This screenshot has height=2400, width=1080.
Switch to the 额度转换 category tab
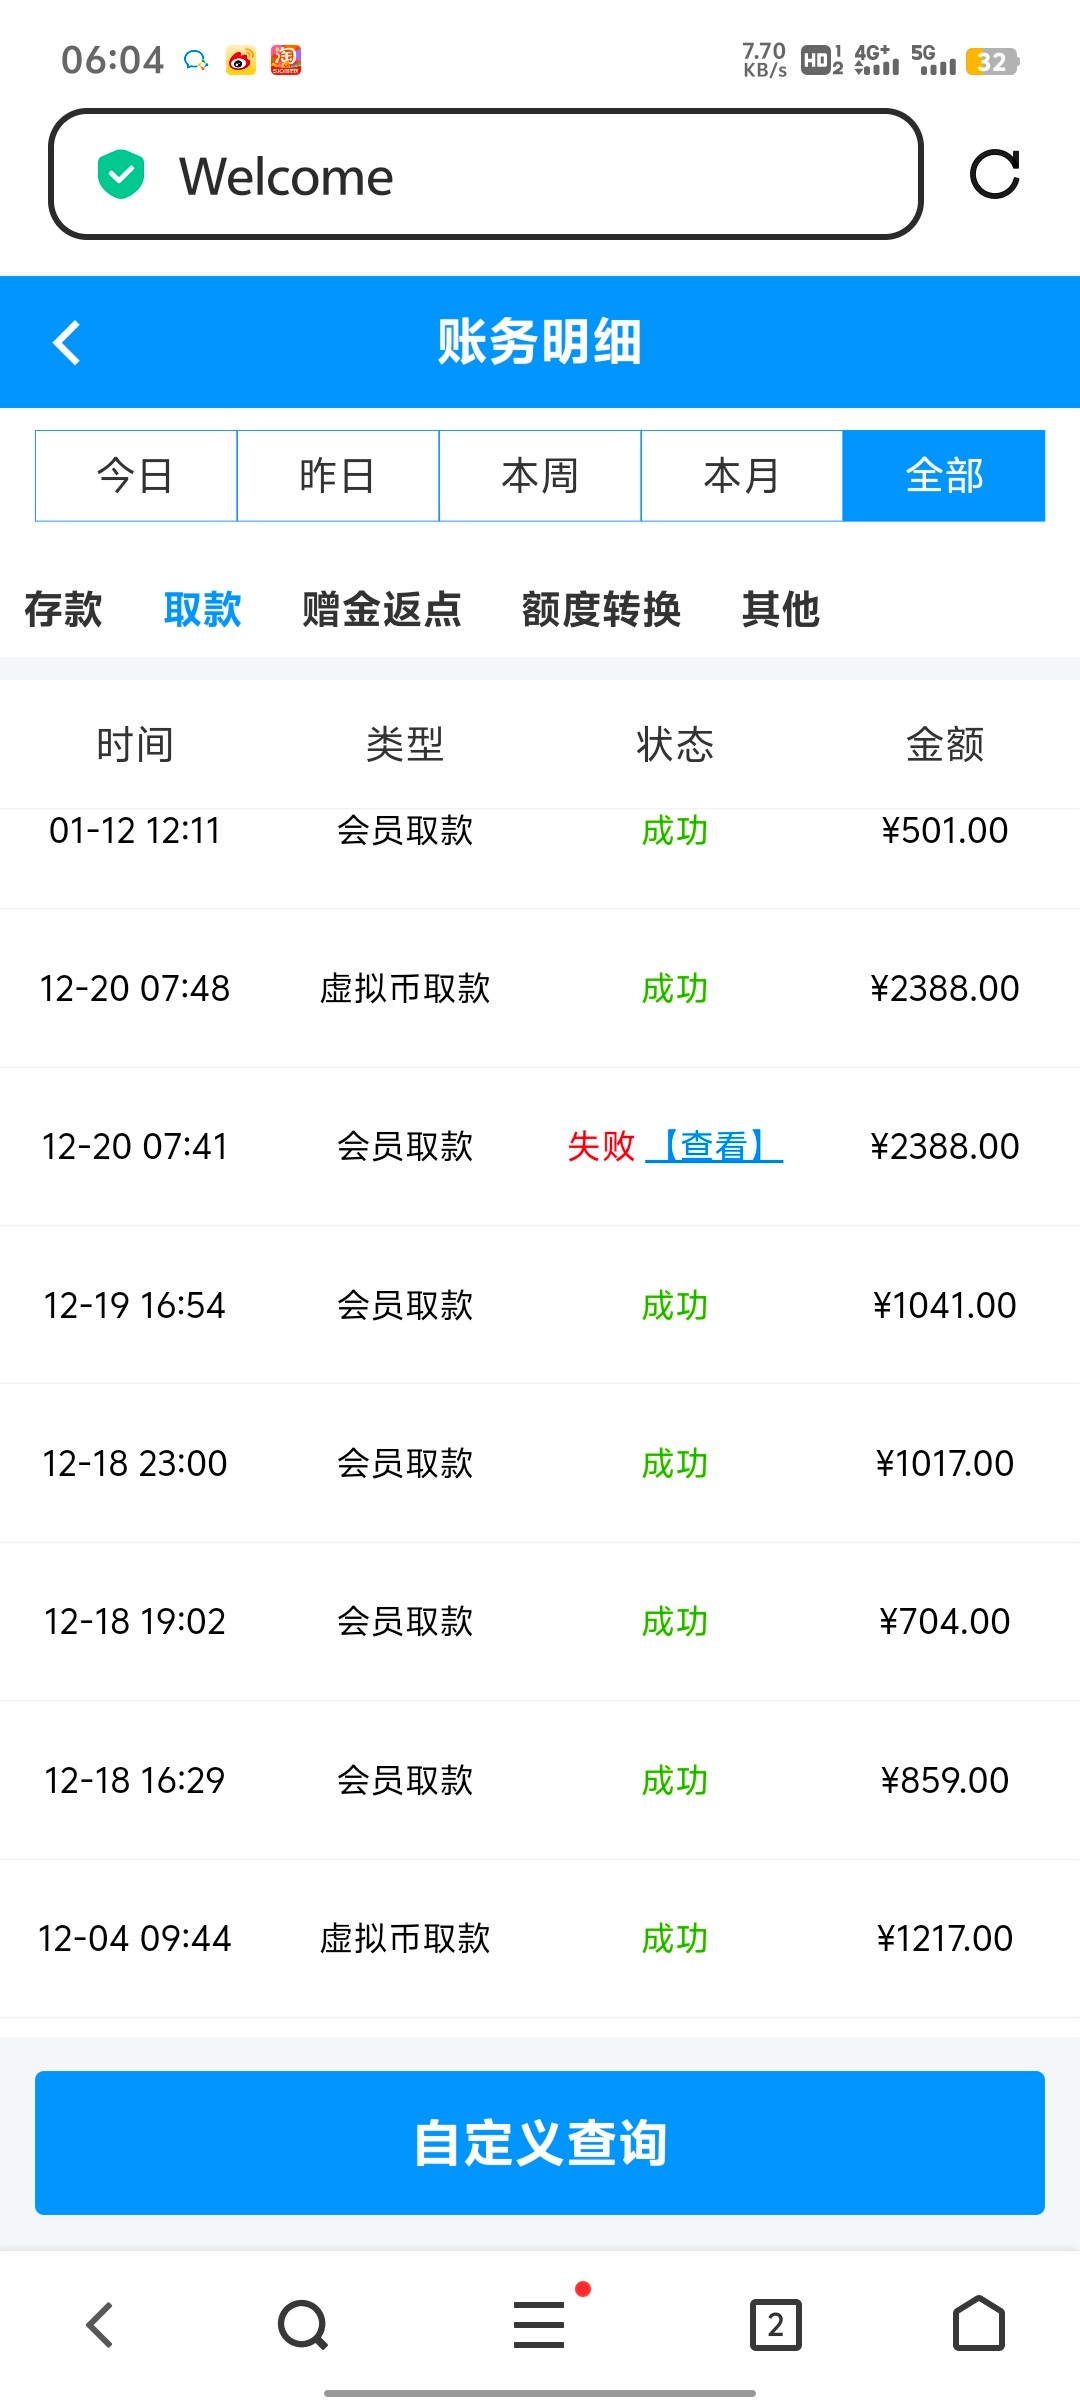point(601,609)
